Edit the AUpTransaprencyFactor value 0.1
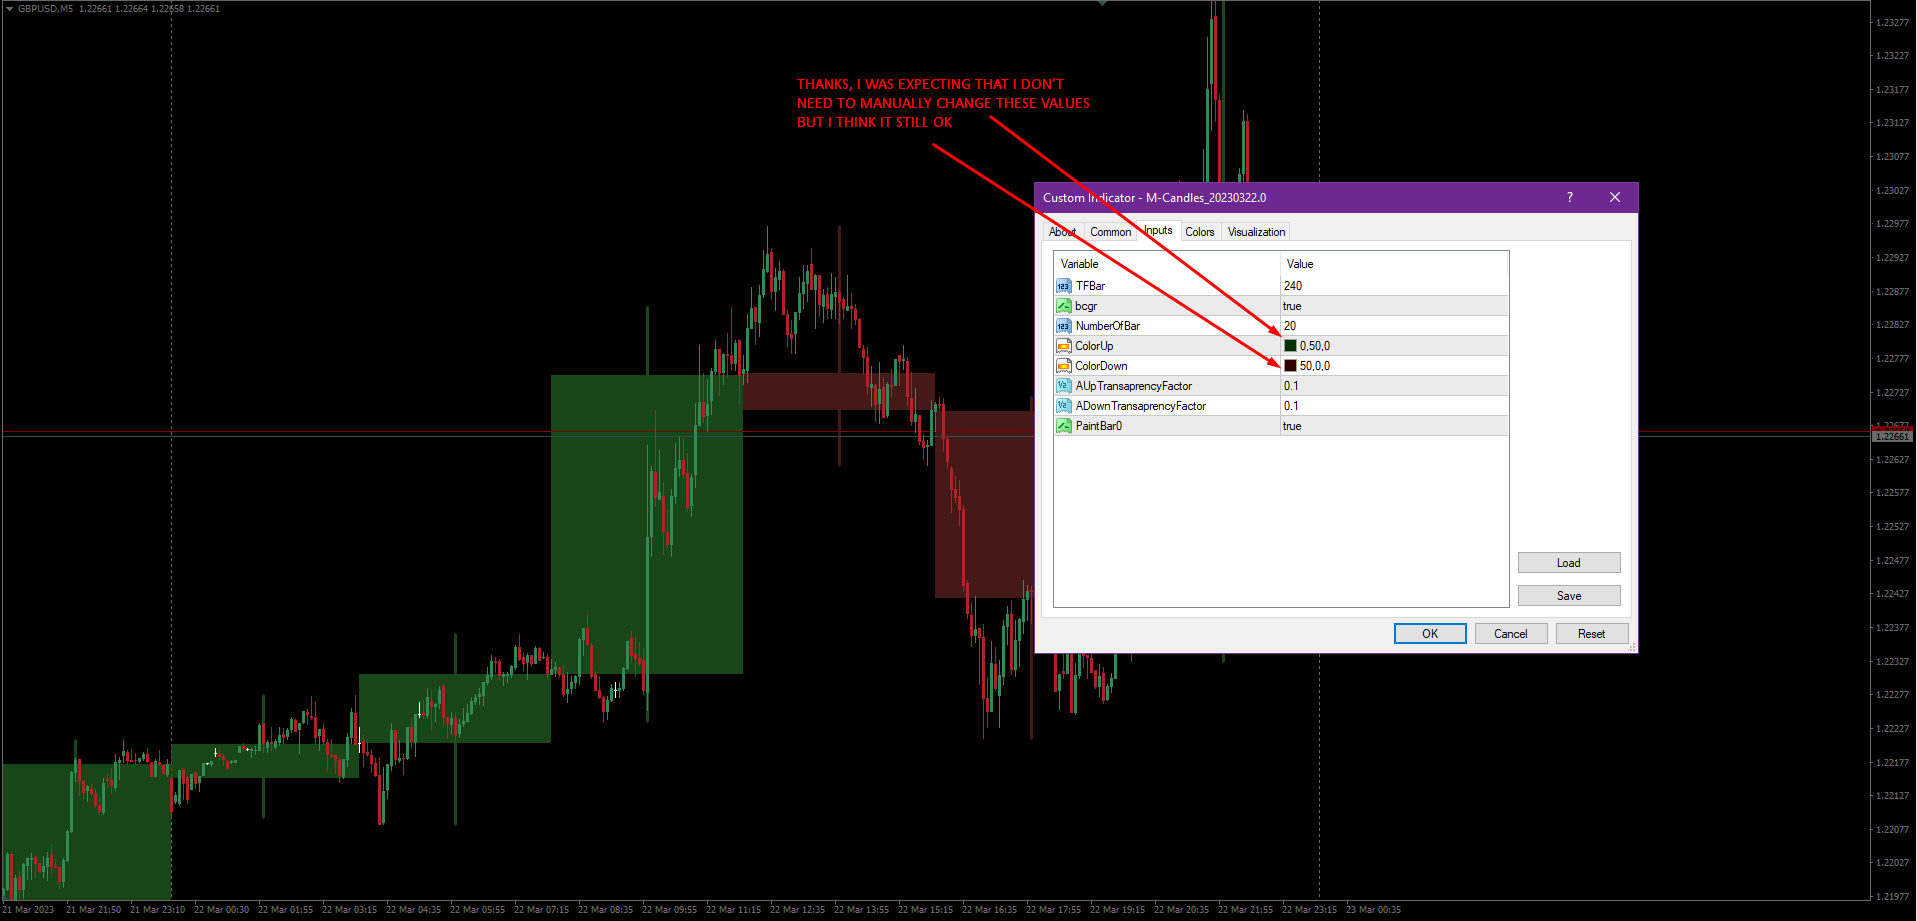Image resolution: width=1917 pixels, height=921 pixels. click(x=1394, y=386)
